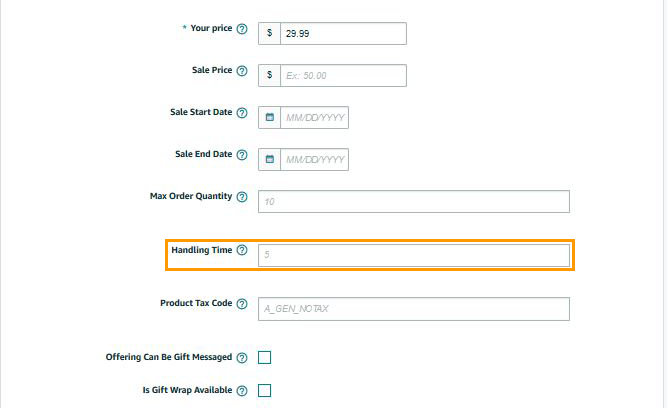Click into the Handling Time field
The width and height of the screenshot is (667, 408).
tap(413, 255)
